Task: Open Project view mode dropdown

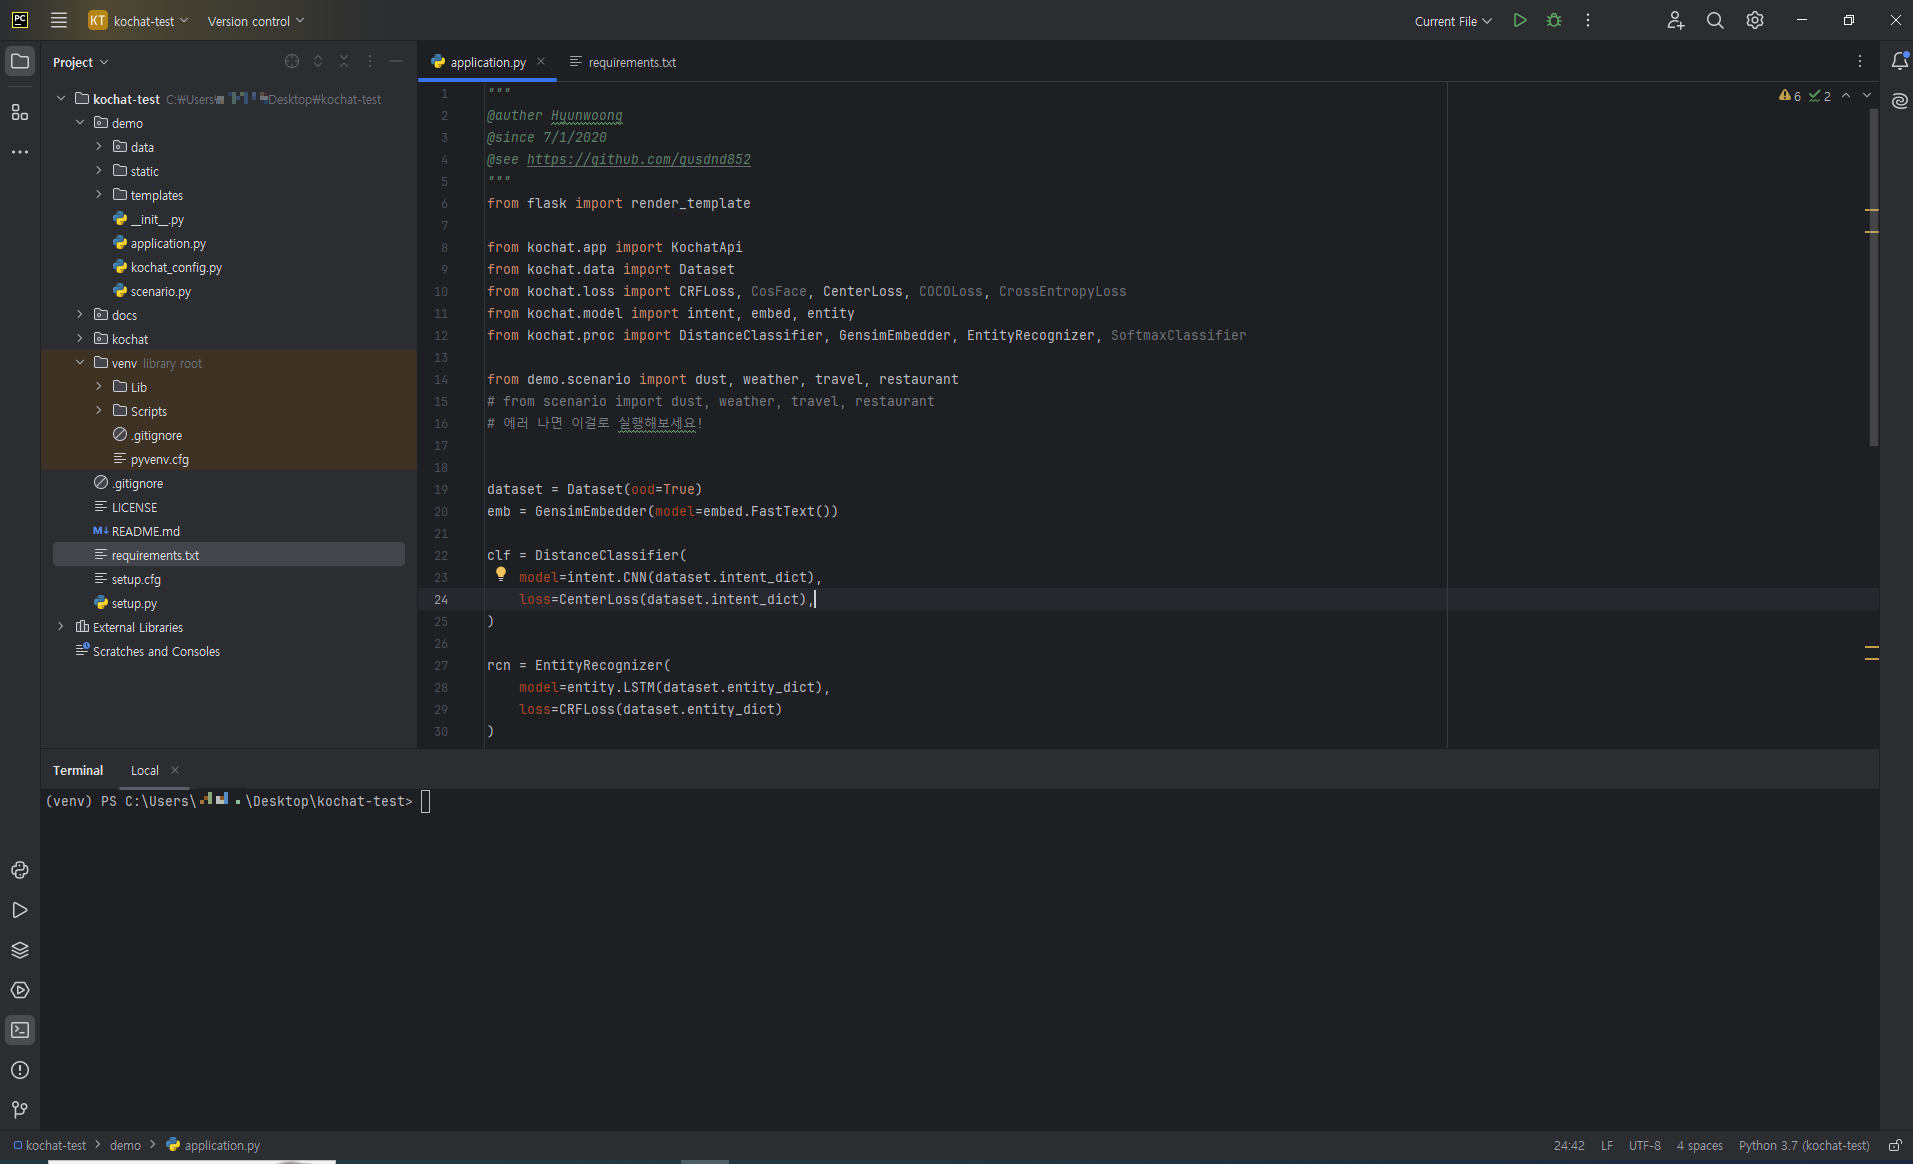Action: 80,62
